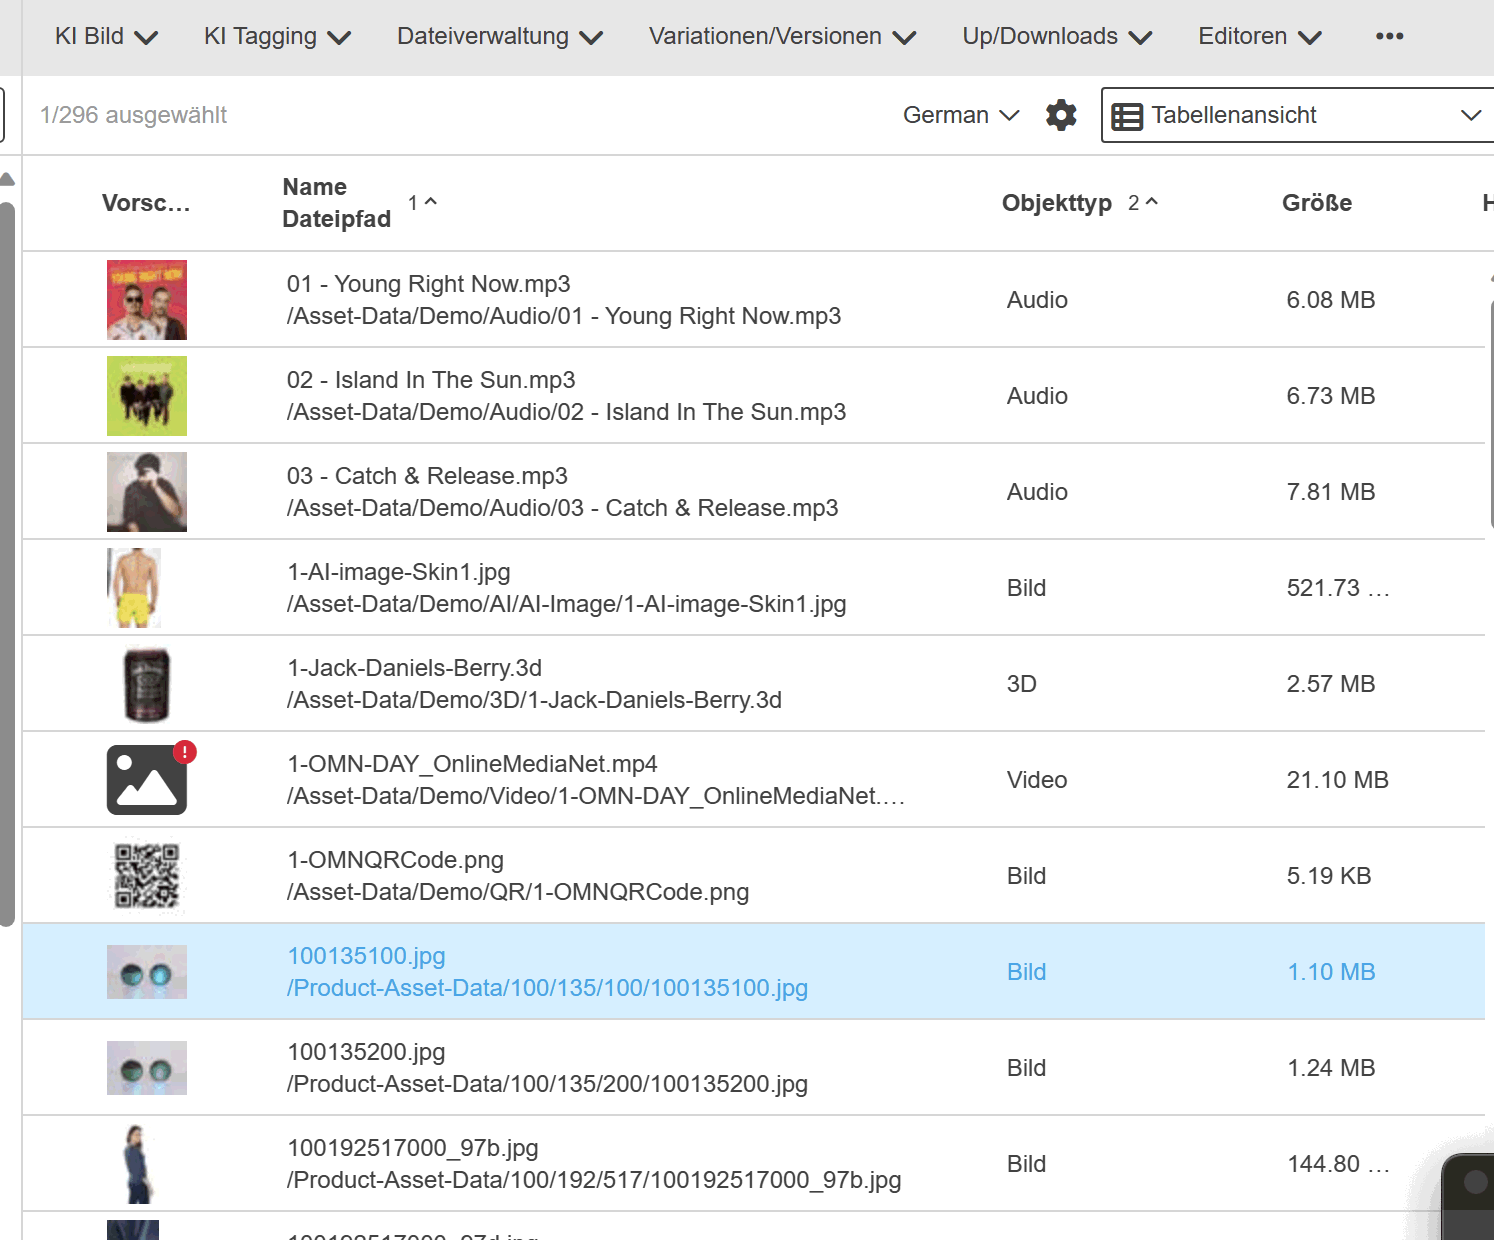This screenshot has width=1494, height=1240.
Task: Click the broken video placeholder icon
Action: (x=147, y=780)
